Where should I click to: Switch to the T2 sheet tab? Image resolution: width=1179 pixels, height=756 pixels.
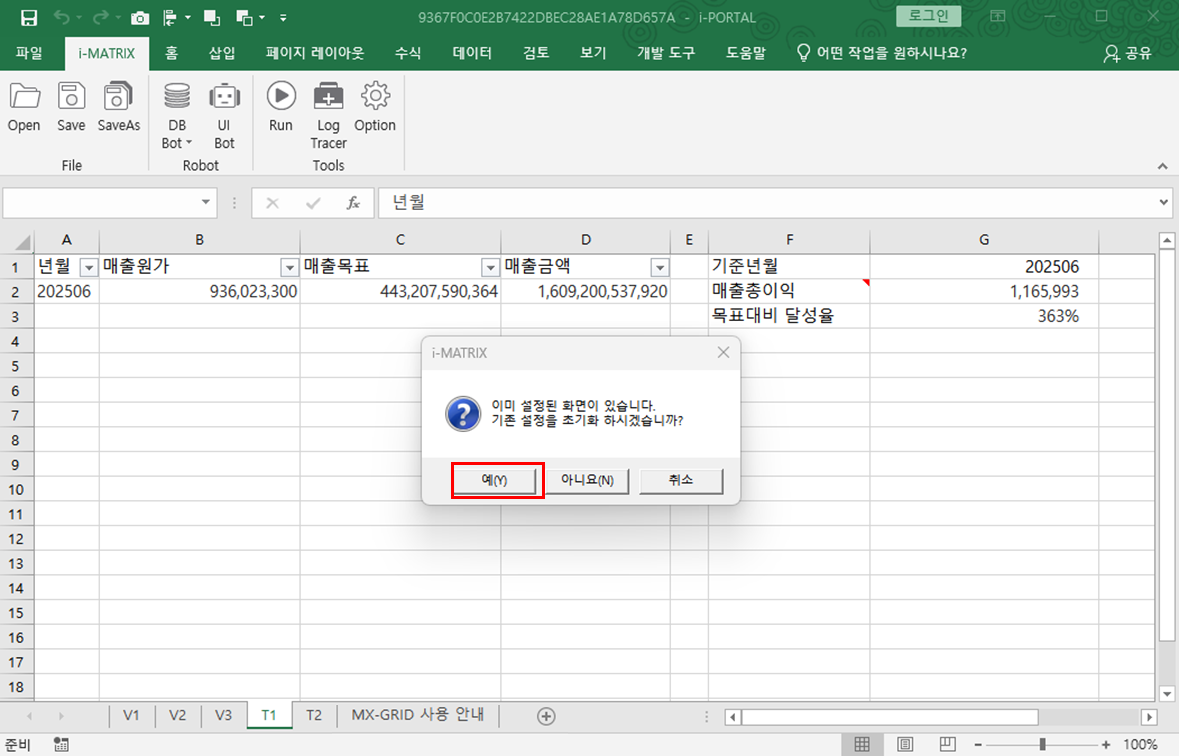pyautogui.click(x=314, y=715)
